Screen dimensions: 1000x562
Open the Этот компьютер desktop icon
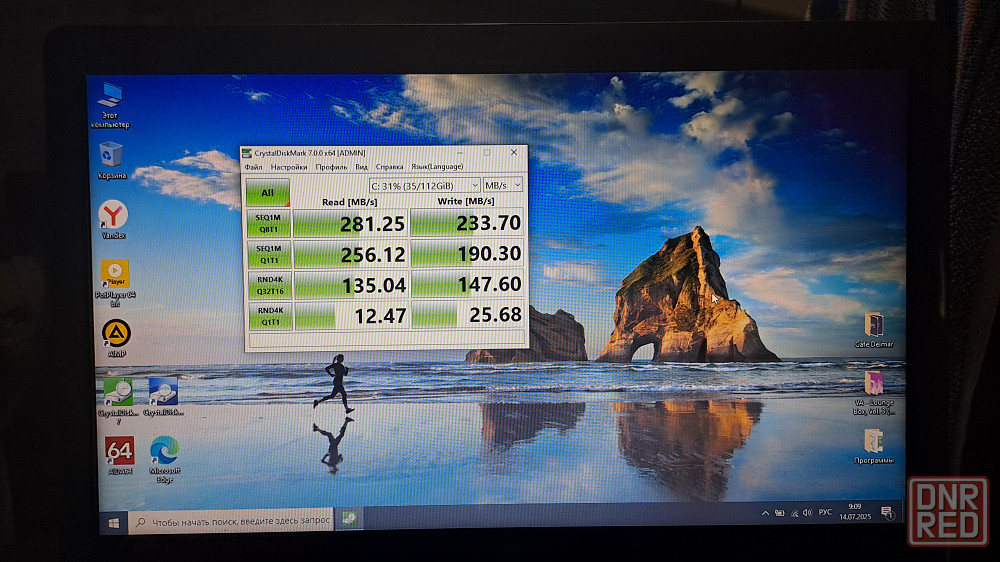(110, 105)
